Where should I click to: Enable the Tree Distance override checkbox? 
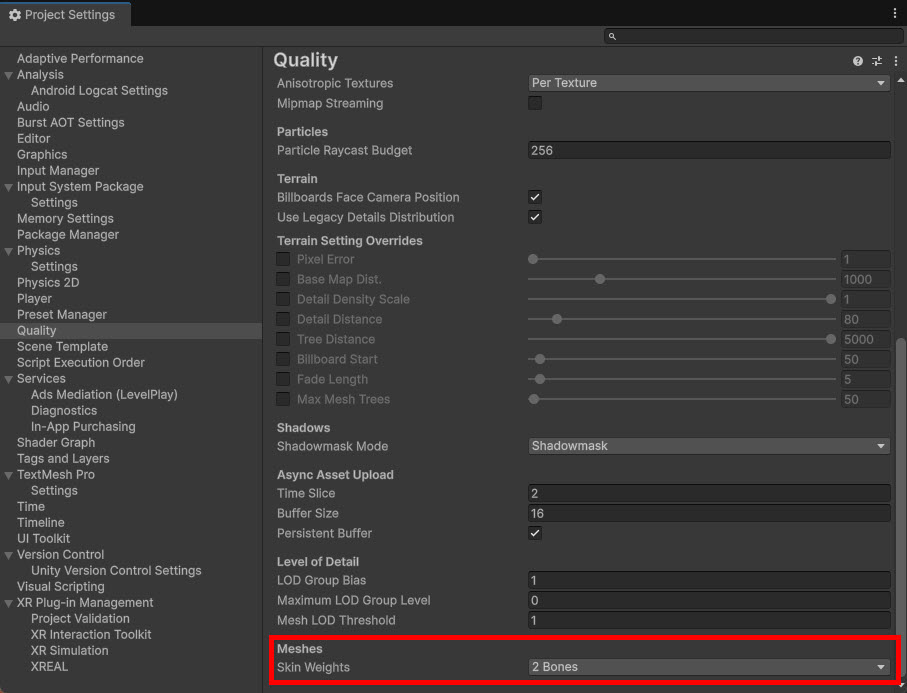click(x=283, y=339)
